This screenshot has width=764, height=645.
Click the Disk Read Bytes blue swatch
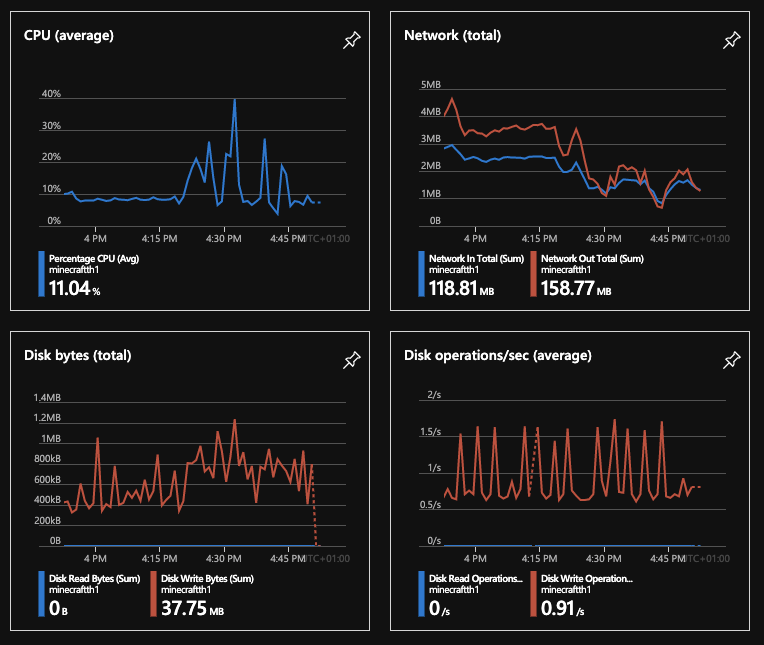41,594
